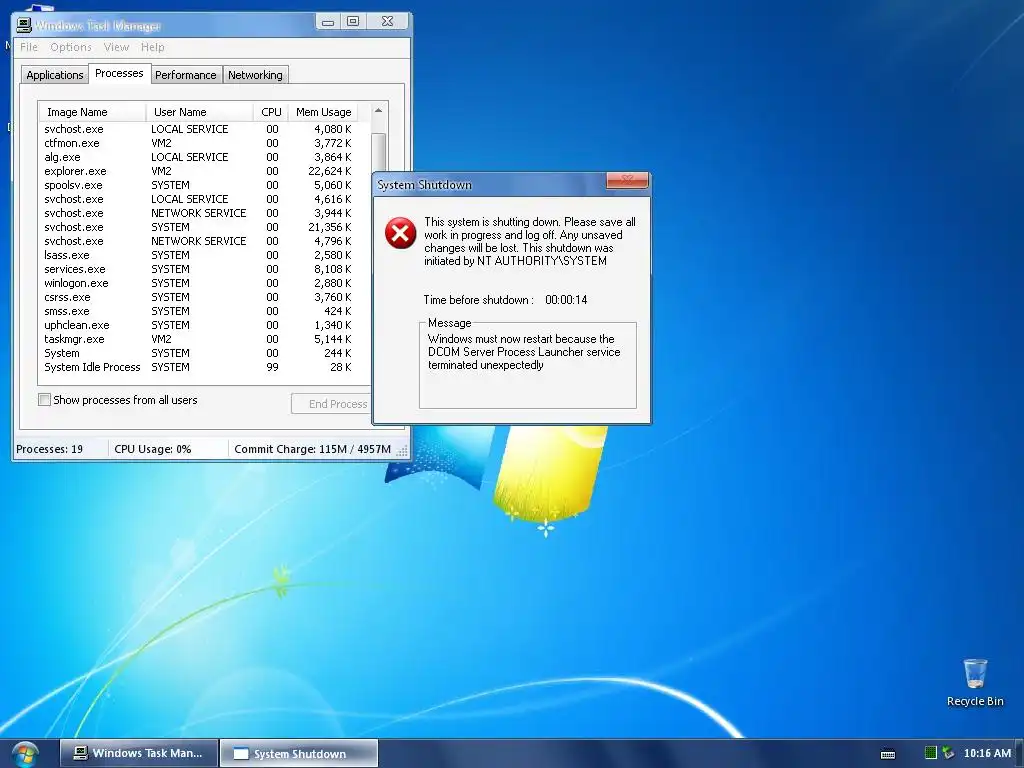Select the taskmgr.exe process row
The width and height of the screenshot is (1024, 768).
click(x=198, y=339)
